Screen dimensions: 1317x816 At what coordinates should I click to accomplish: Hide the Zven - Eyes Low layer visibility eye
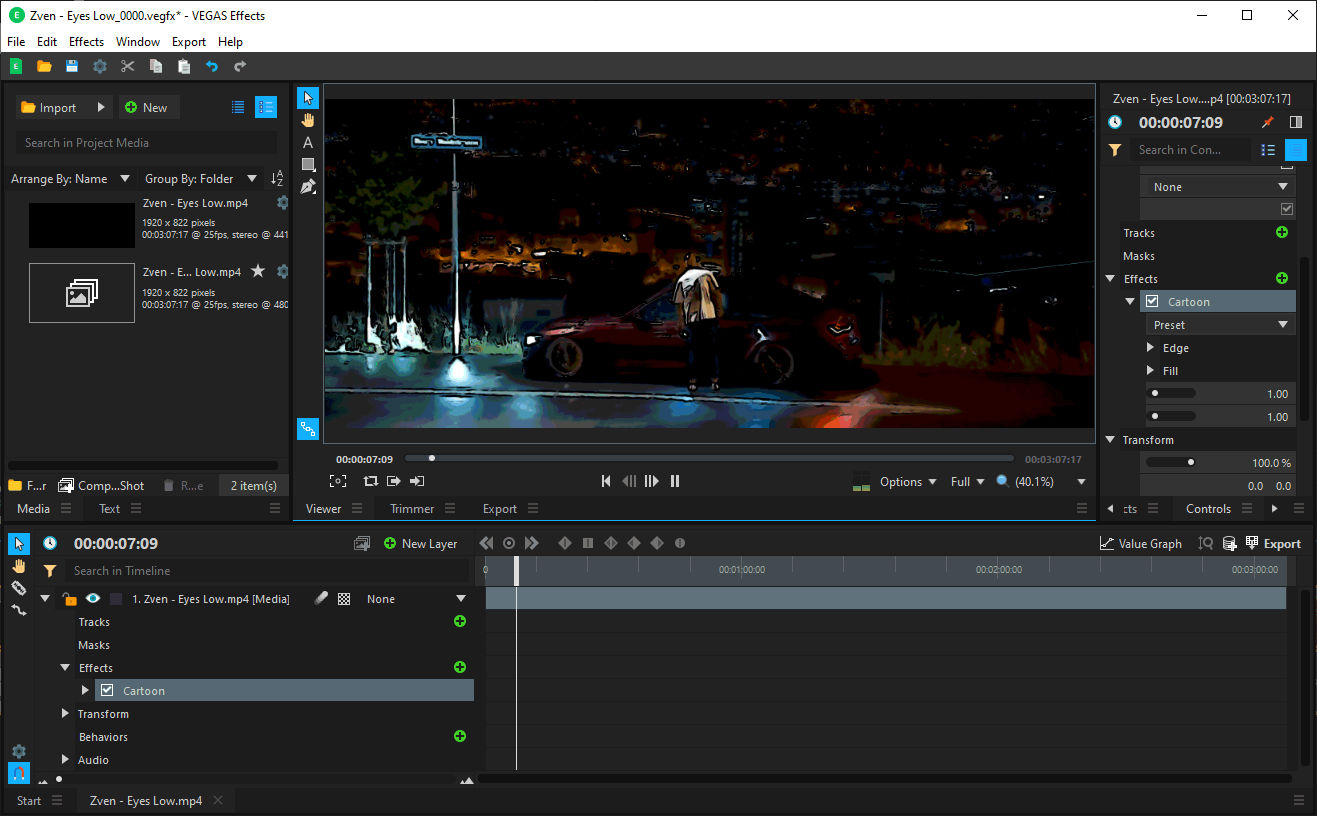(92, 598)
